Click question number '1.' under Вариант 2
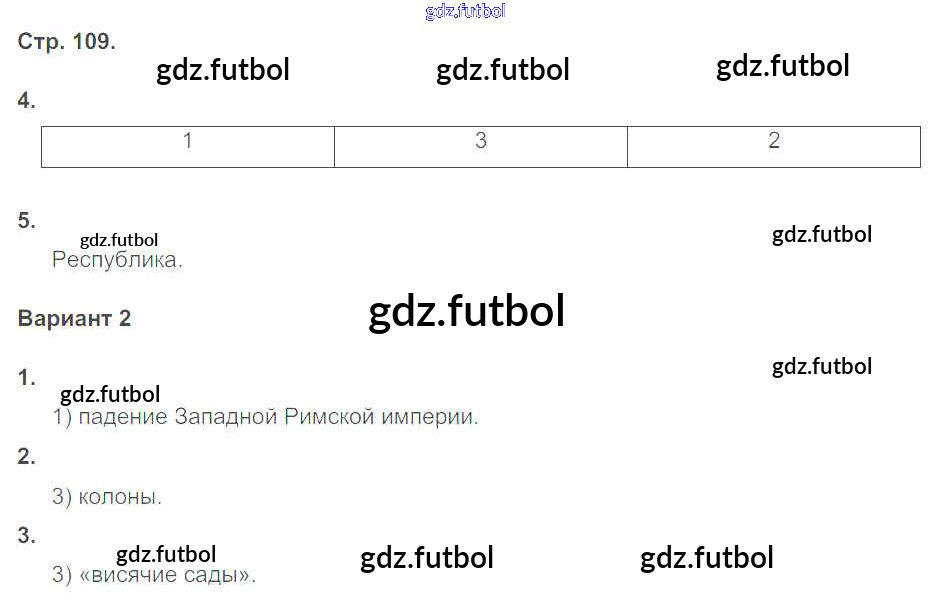 (27, 378)
